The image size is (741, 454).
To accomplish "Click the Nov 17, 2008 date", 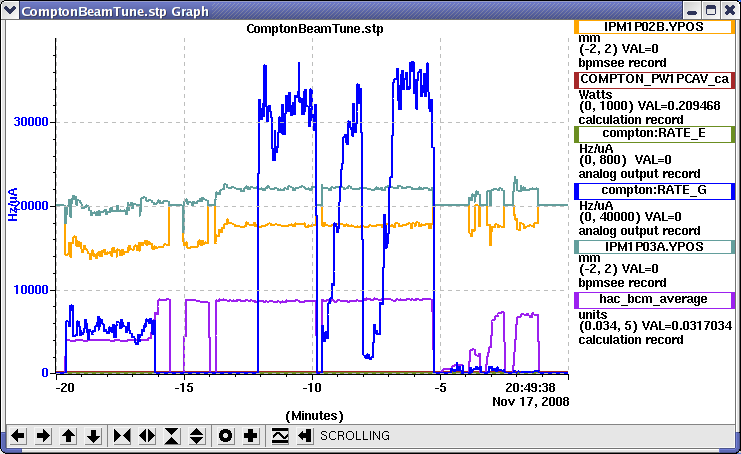I will click(x=531, y=402).
